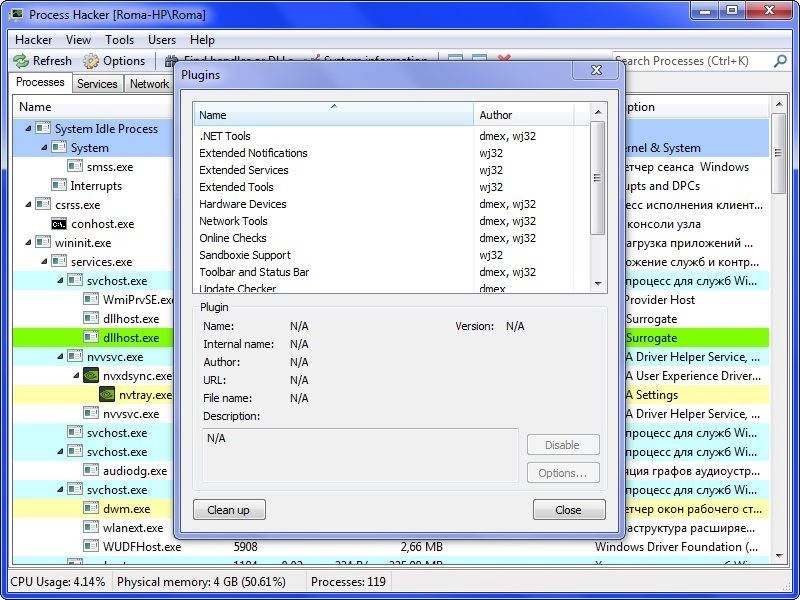Click the Disable plugin button

[x=563, y=445]
